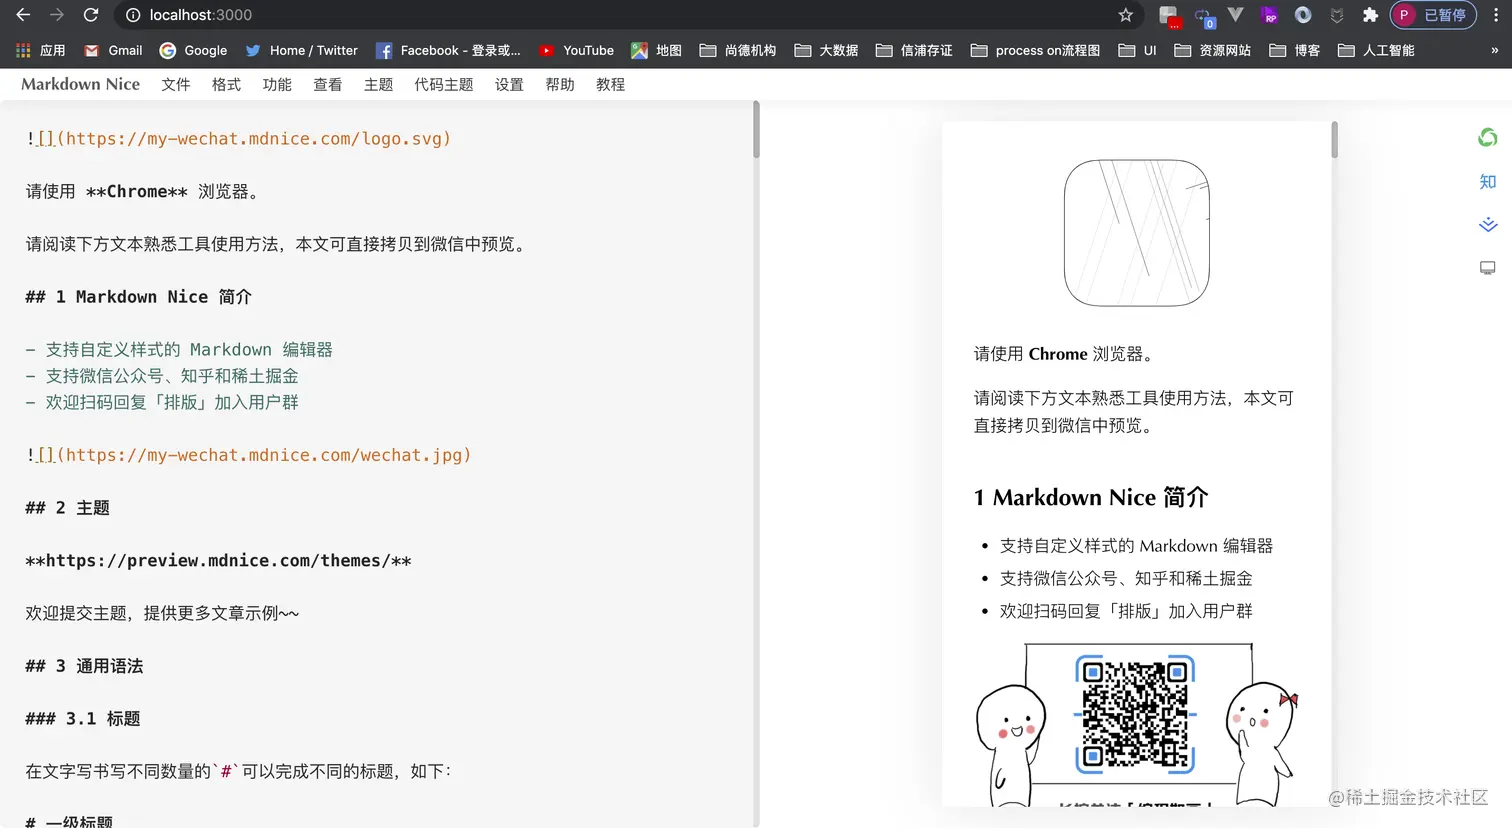
Task: Click the logo image in preview pane
Action: 1137,233
